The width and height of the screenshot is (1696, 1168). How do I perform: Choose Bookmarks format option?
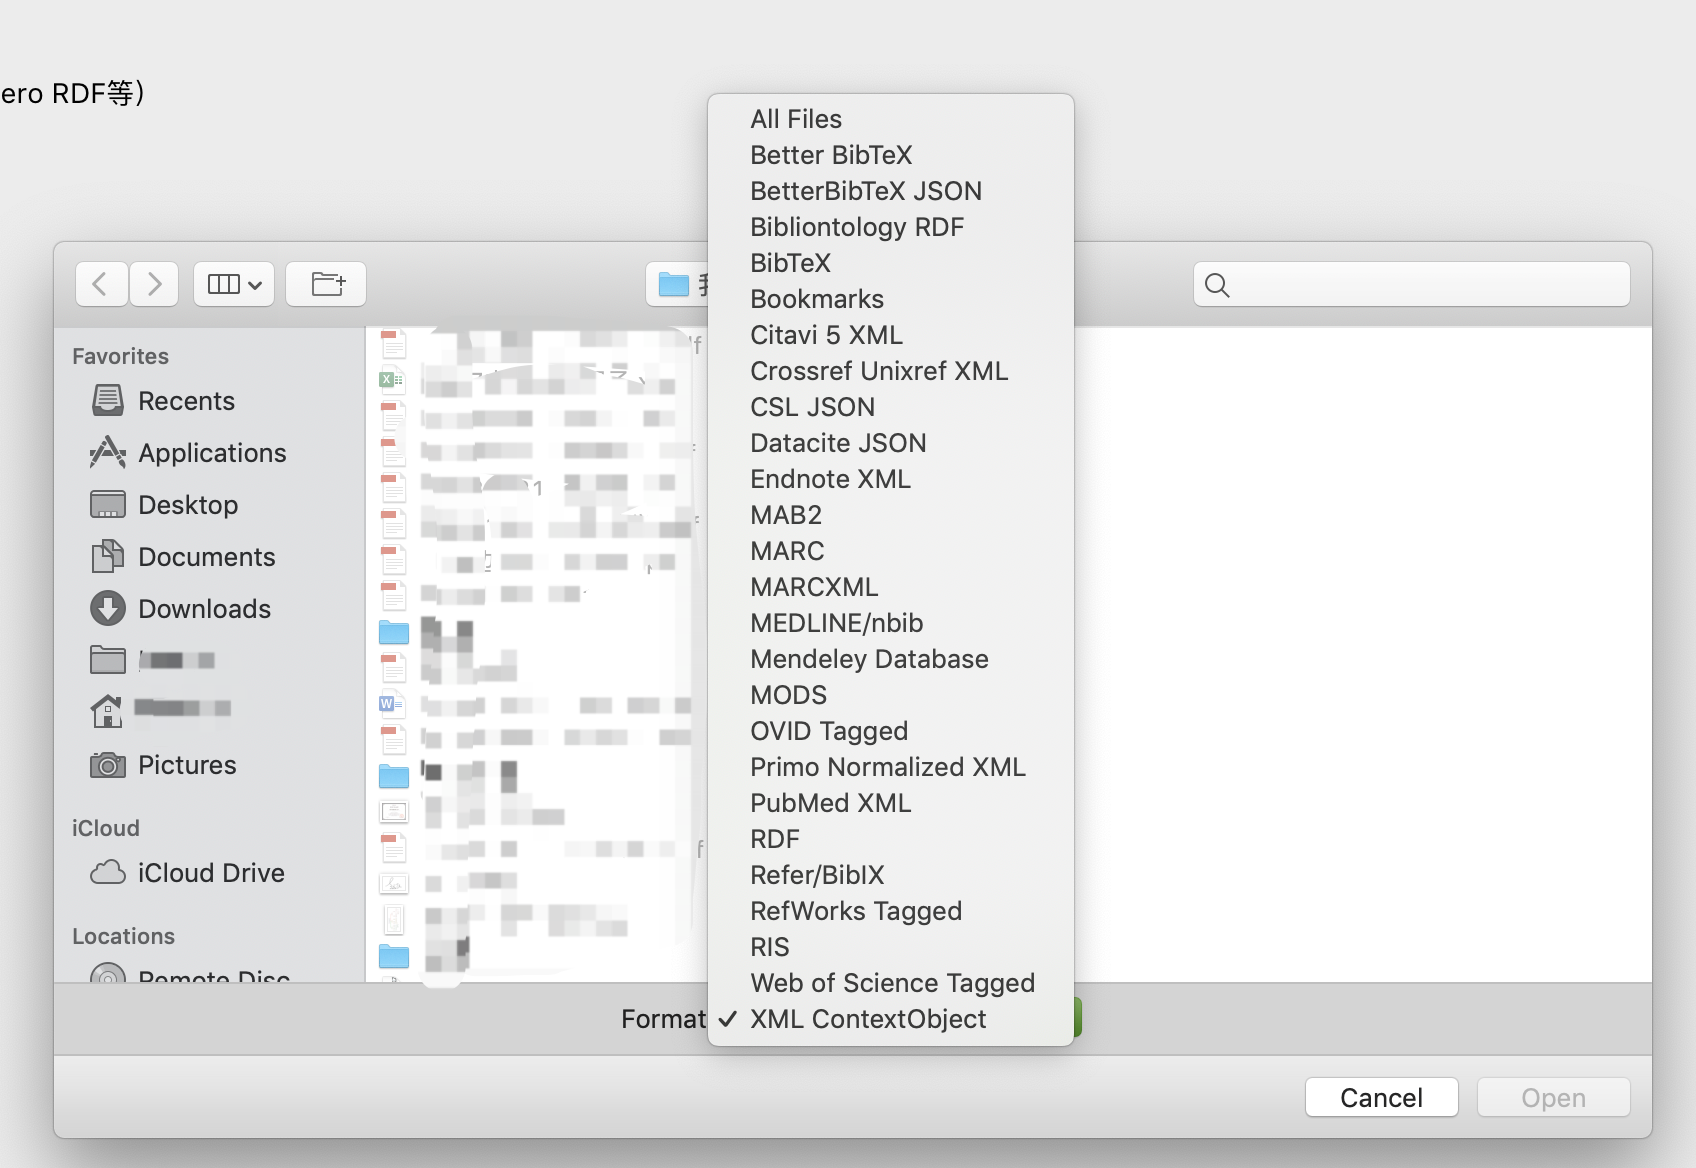891,299
